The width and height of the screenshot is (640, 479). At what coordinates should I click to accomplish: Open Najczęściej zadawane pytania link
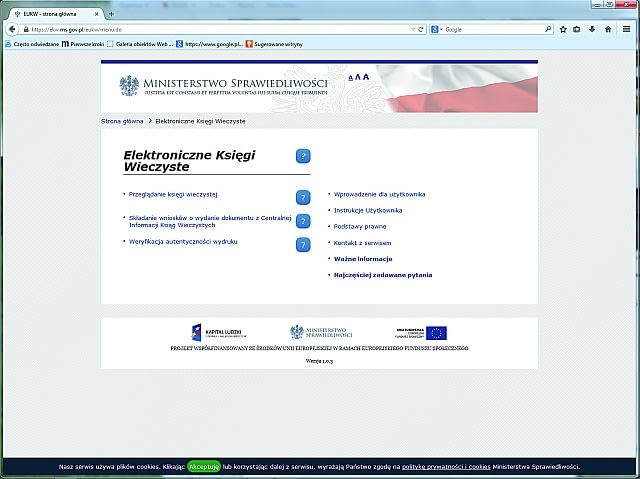point(383,275)
